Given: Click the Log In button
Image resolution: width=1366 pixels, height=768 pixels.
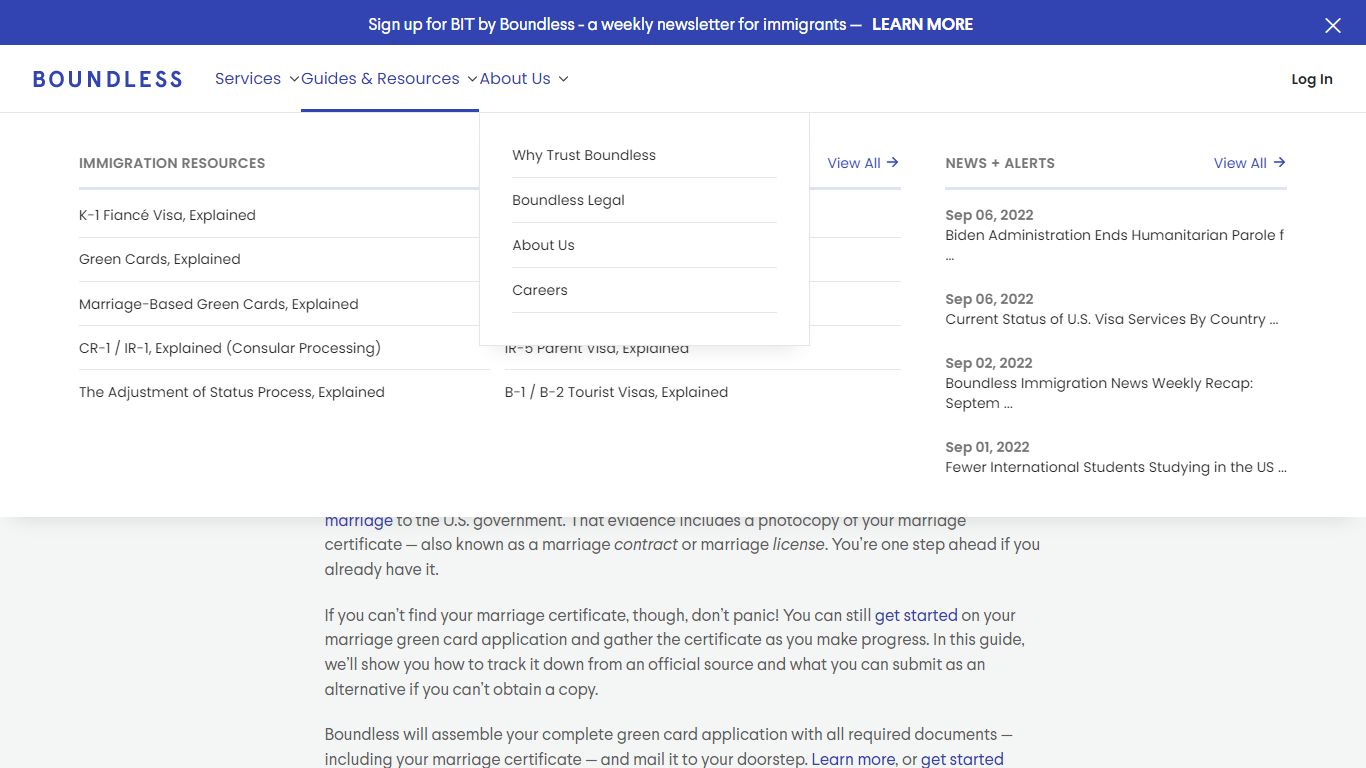Looking at the screenshot, I should (1312, 79).
